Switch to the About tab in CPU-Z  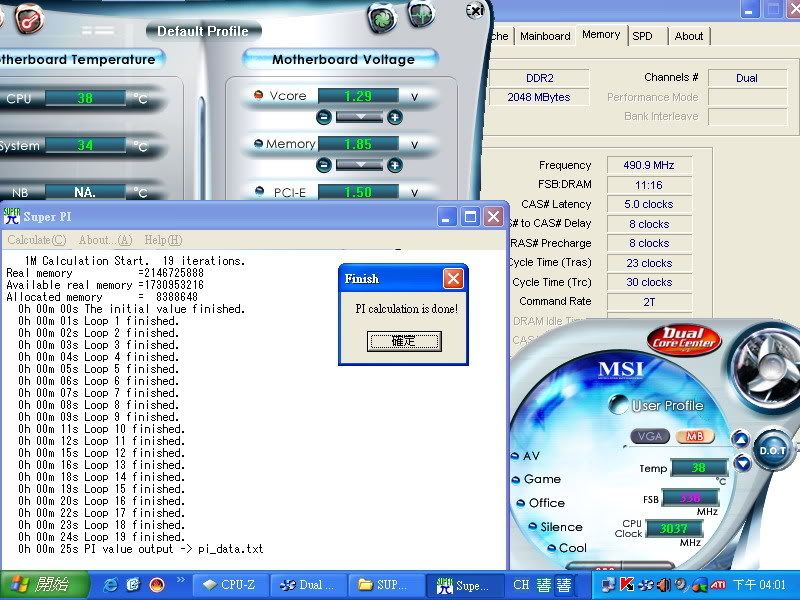pyautogui.click(x=689, y=36)
